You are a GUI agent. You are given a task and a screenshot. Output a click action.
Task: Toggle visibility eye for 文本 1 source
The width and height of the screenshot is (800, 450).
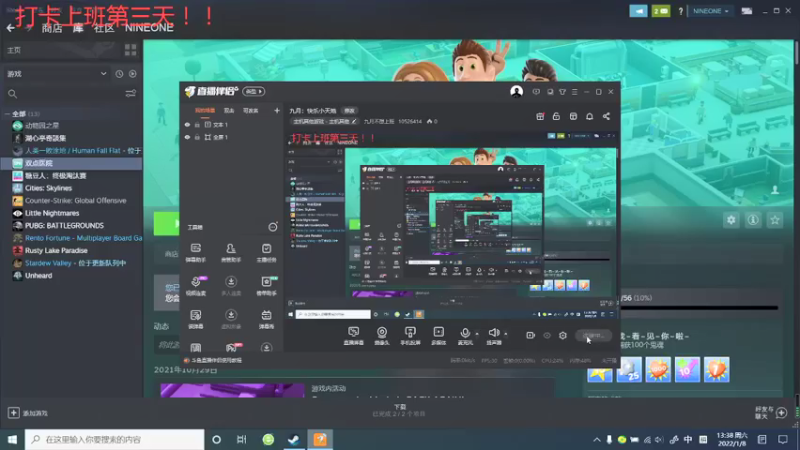click(x=187, y=124)
